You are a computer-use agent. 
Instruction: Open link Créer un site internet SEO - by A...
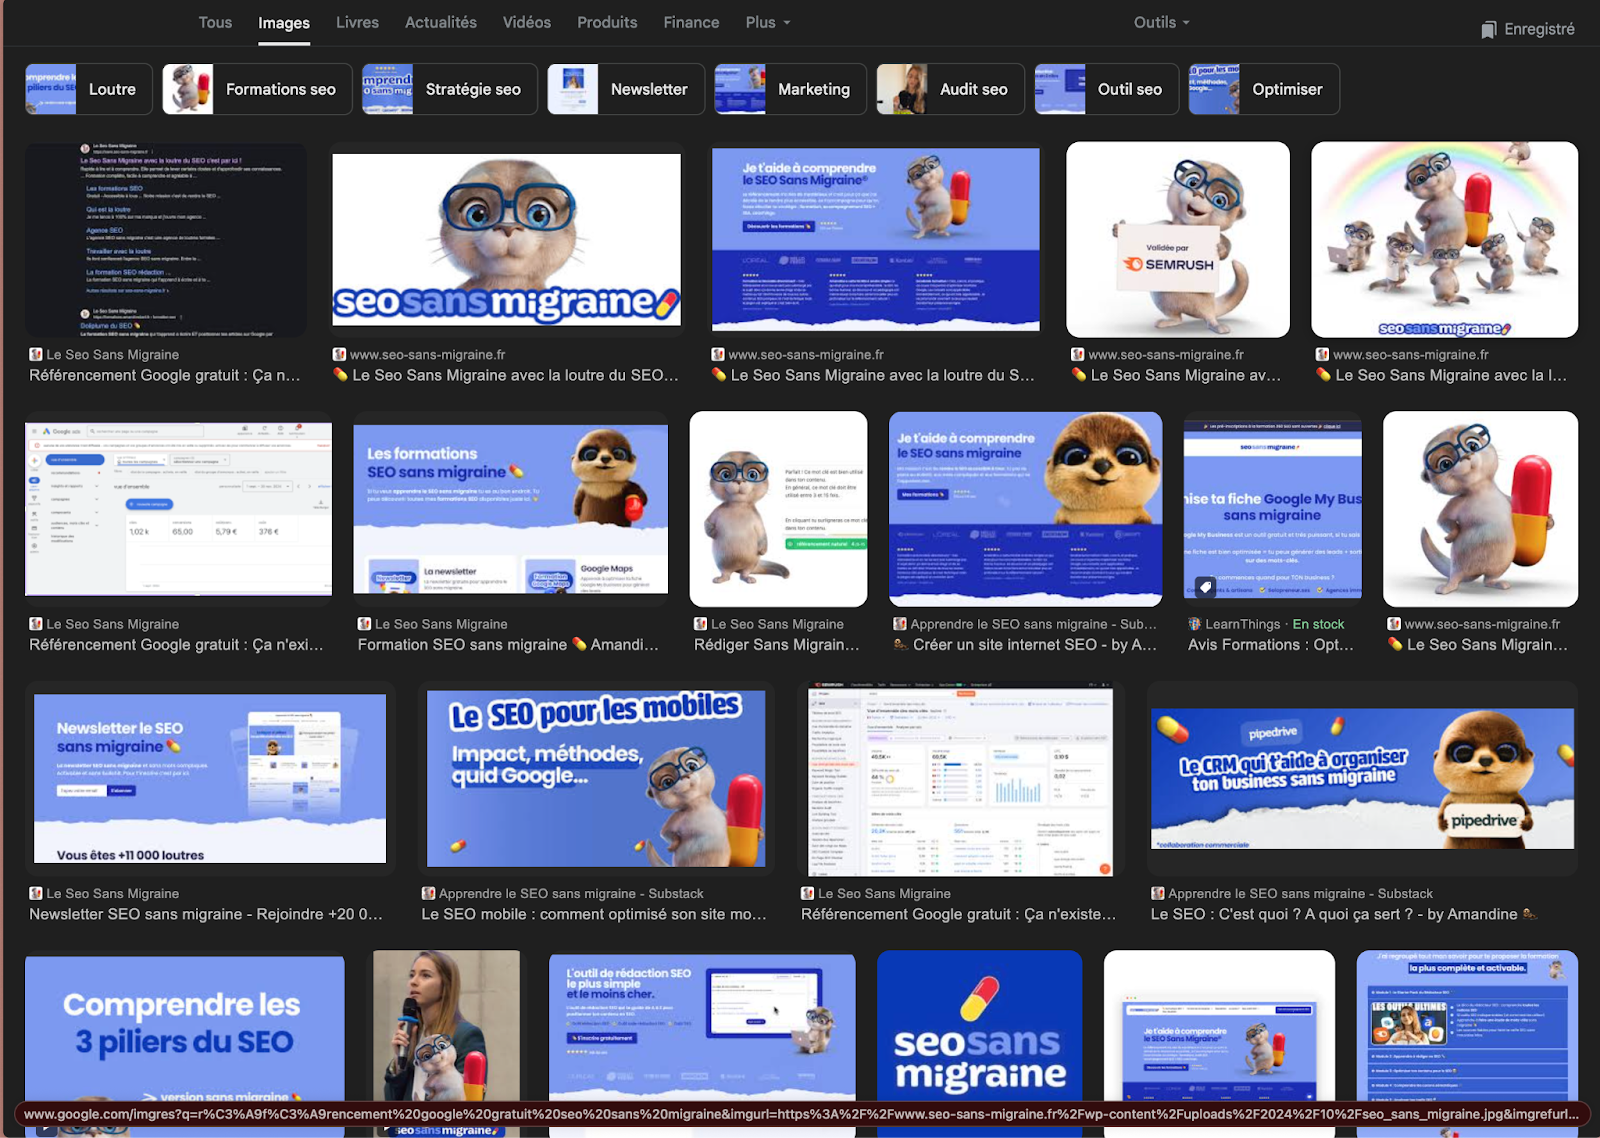(1025, 645)
